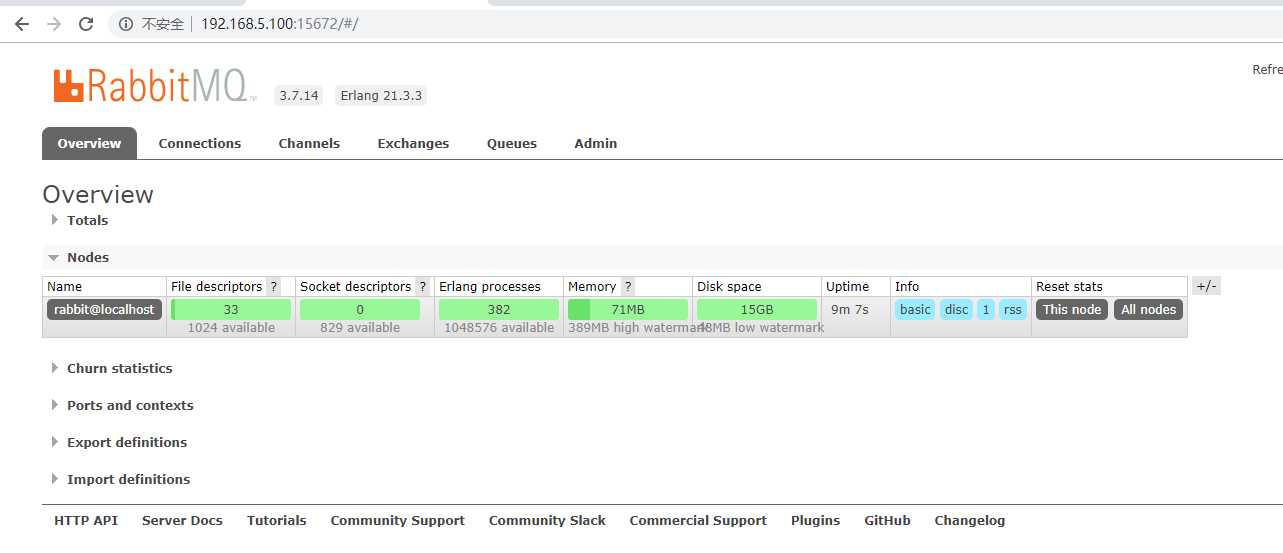Open the Overview tab
Image resolution: width=1283 pixels, height=553 pixels.
(89, 143)
